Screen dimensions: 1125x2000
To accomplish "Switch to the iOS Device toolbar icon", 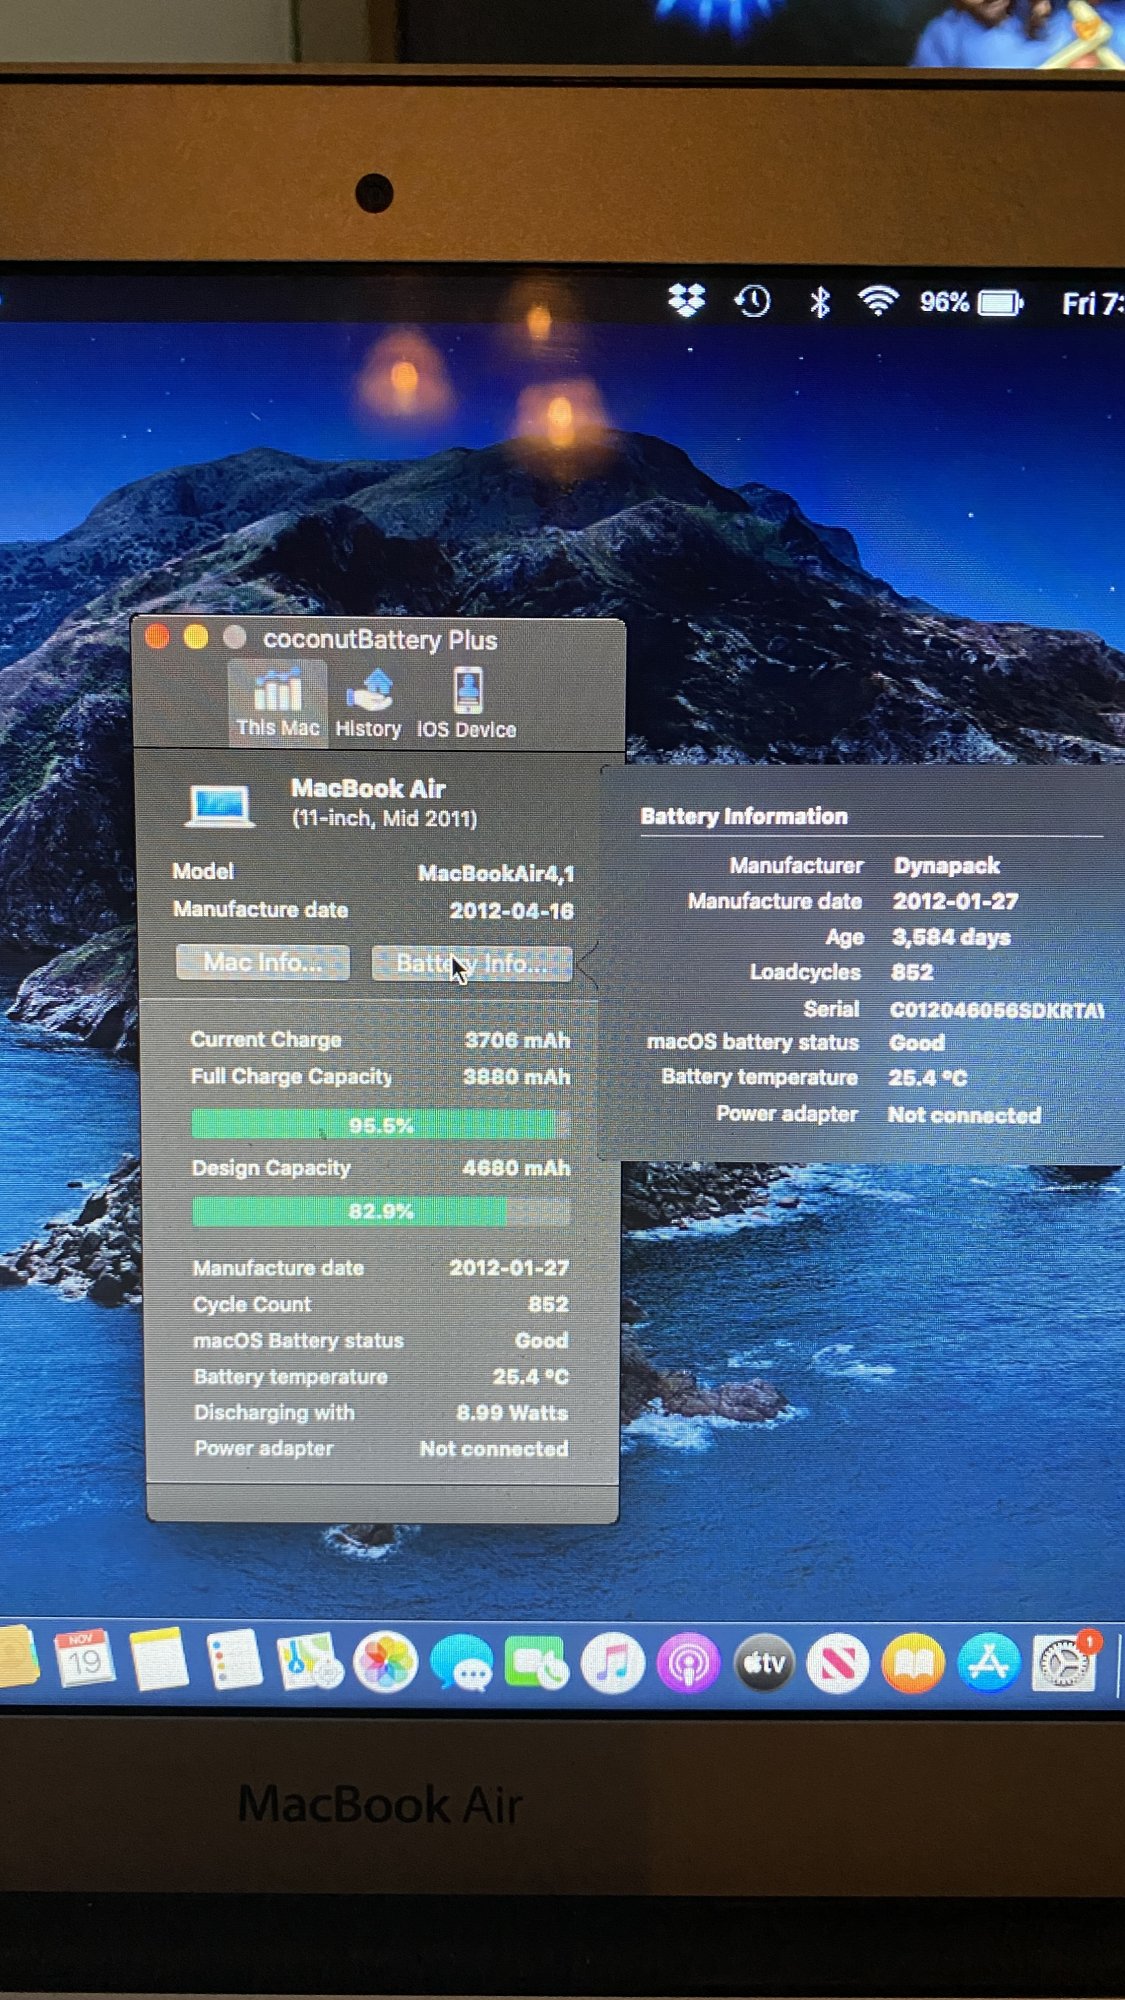I will [466, 704].
